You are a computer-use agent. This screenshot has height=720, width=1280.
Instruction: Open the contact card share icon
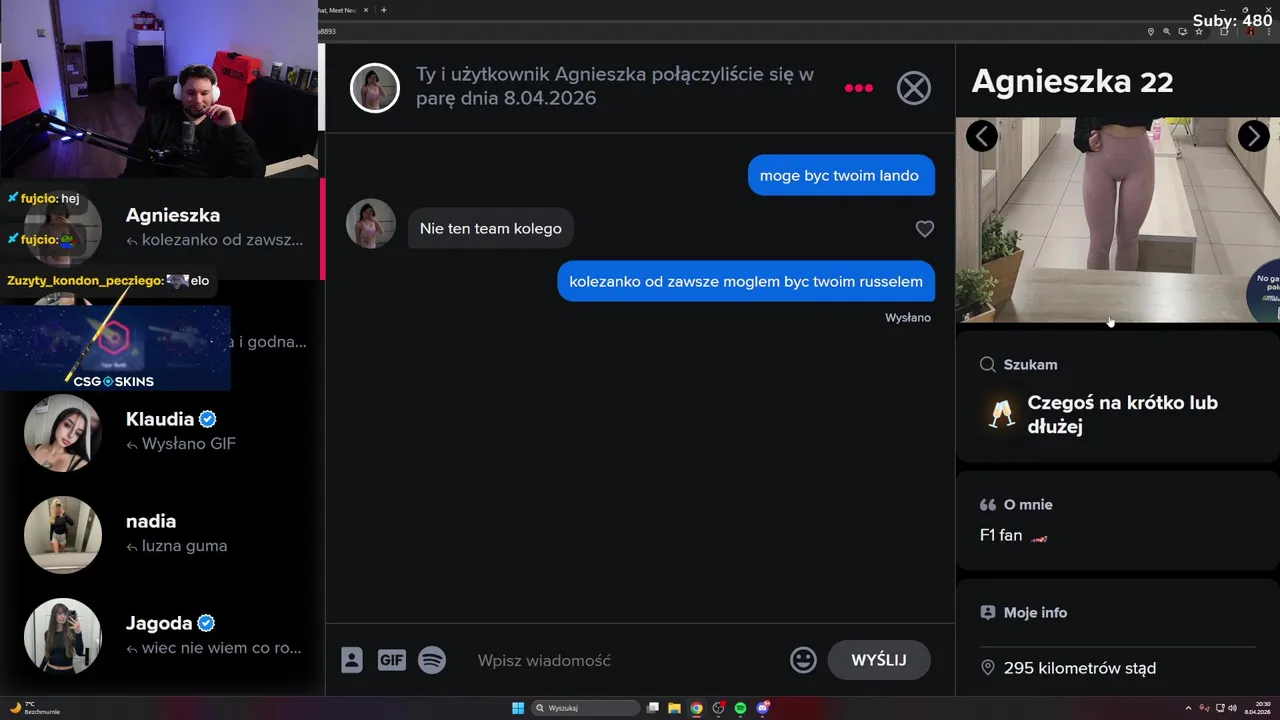[x=352, y=660]
